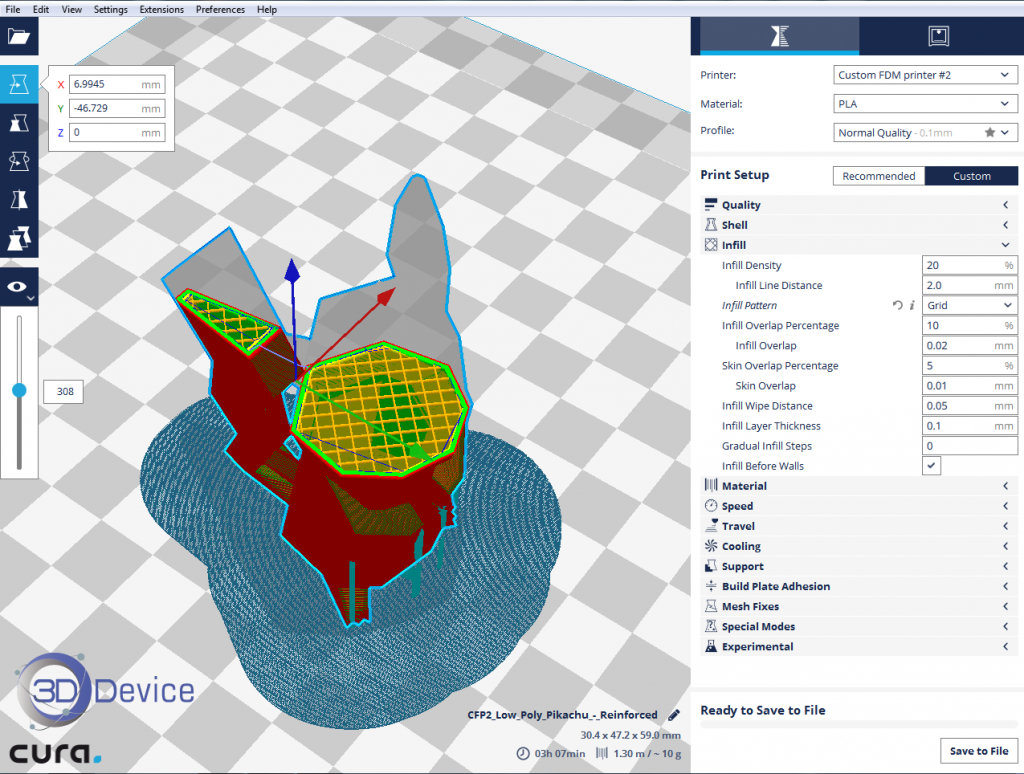Select the Scale tool icon

tap(19, 123)
